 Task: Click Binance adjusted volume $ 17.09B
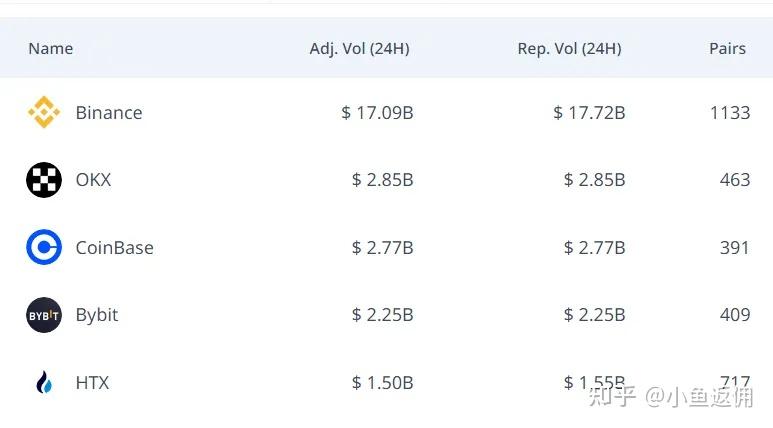pos(377,113)
